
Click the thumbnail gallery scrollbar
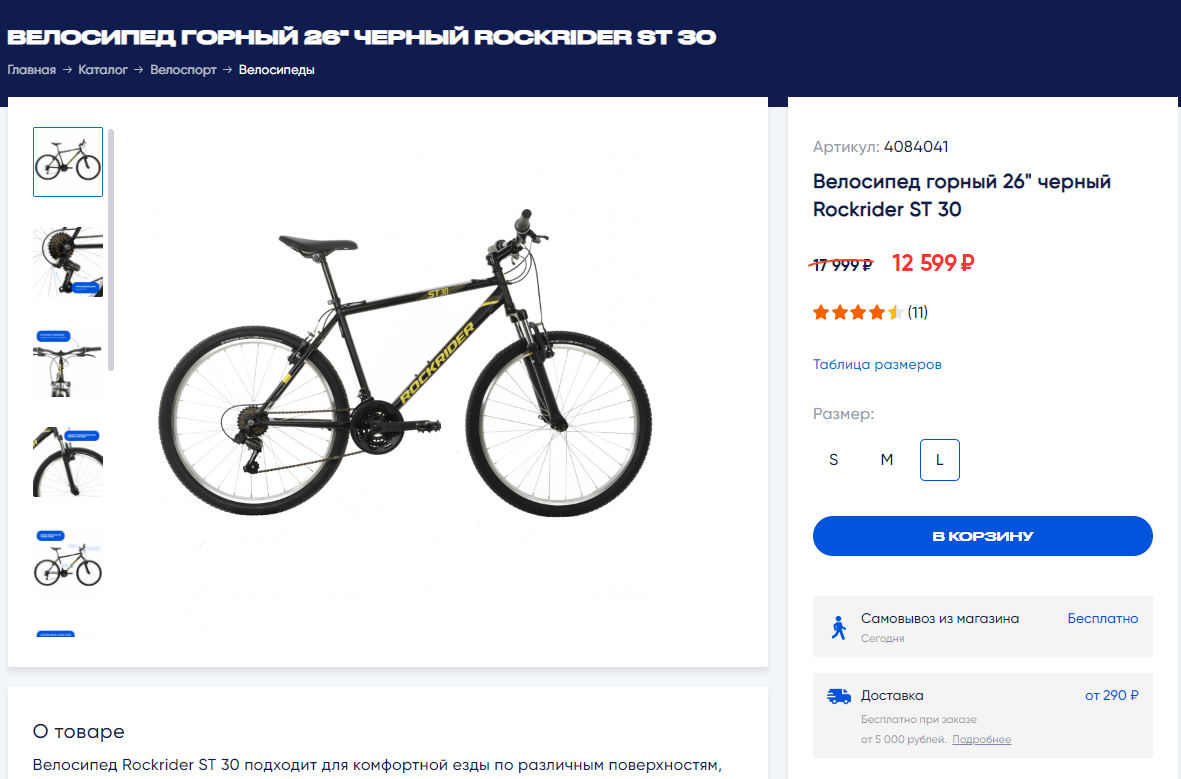111,249
